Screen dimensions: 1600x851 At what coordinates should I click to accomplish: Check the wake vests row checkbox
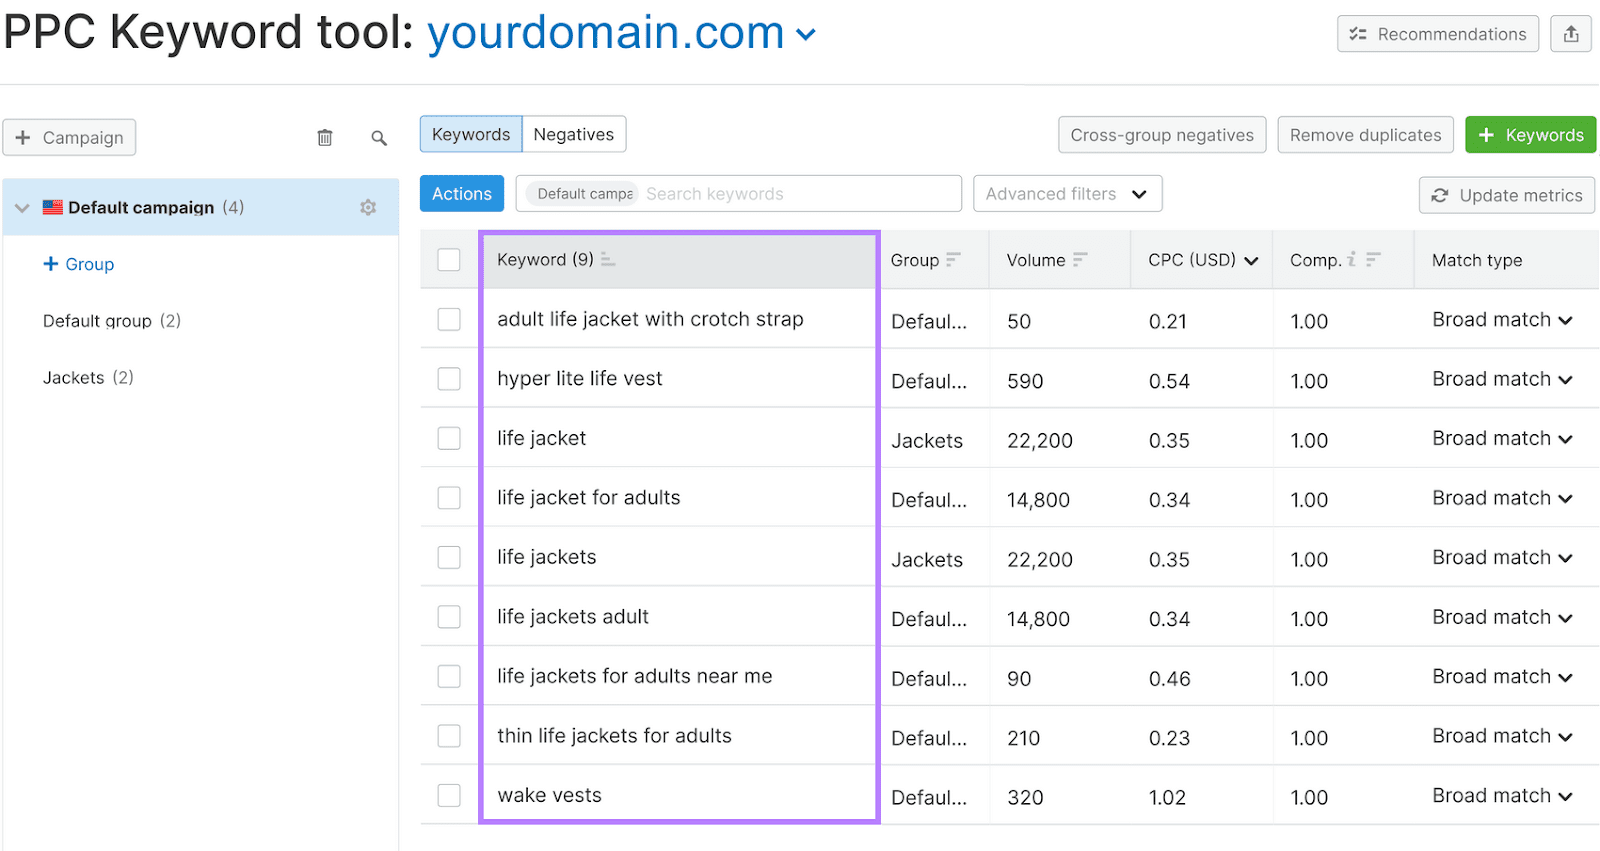[449, 795]
